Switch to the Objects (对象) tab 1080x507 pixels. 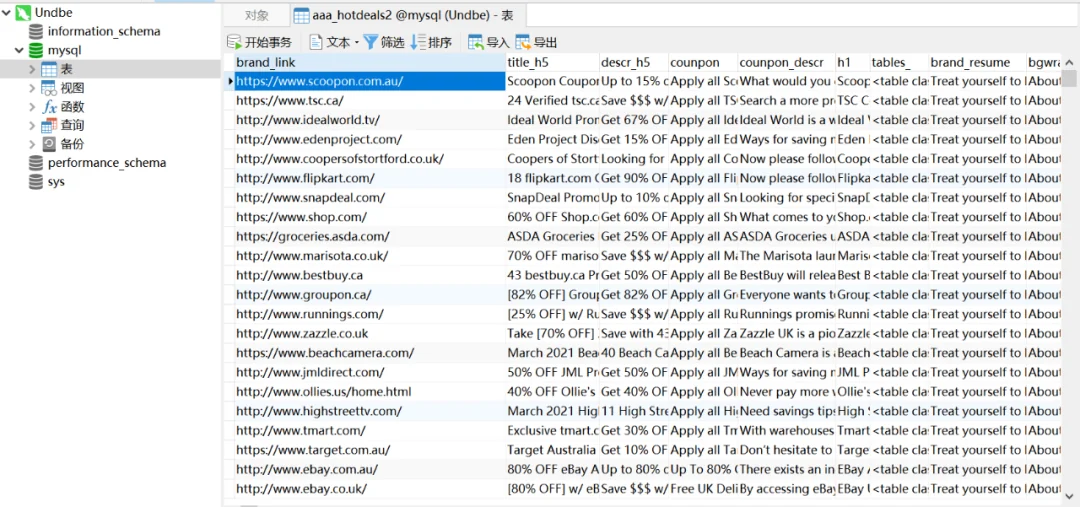click(x=257, y=15)
